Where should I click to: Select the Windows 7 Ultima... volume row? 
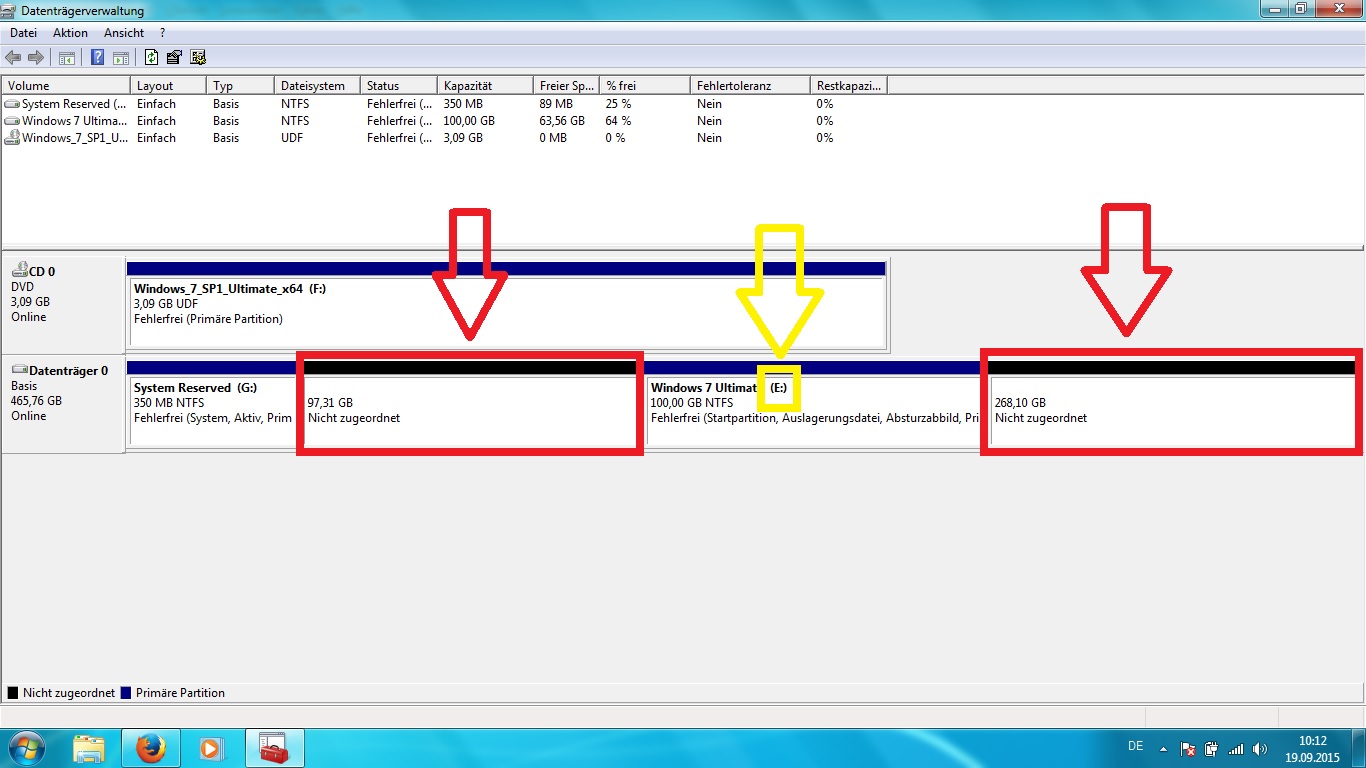click(445, 121)
